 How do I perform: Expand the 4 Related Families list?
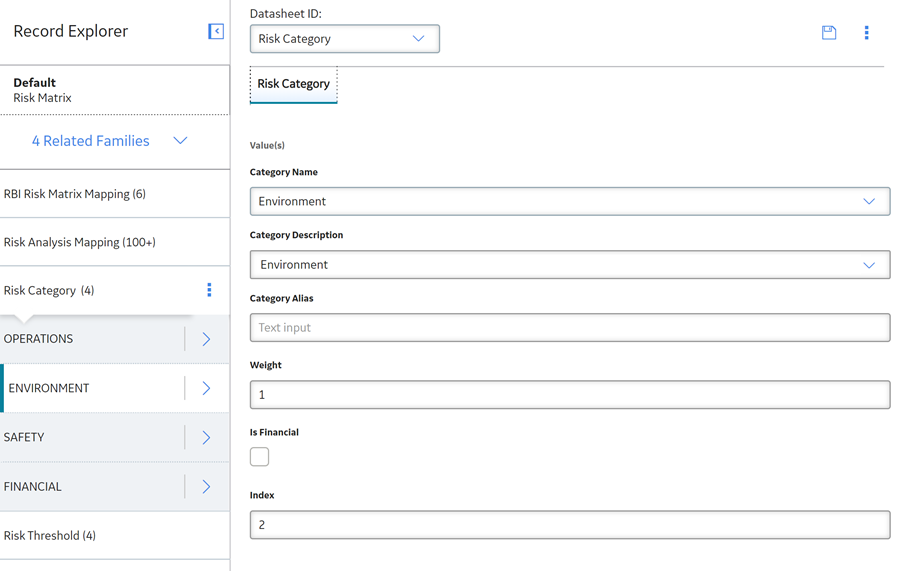pyautogui.click(x=109, y=141)
